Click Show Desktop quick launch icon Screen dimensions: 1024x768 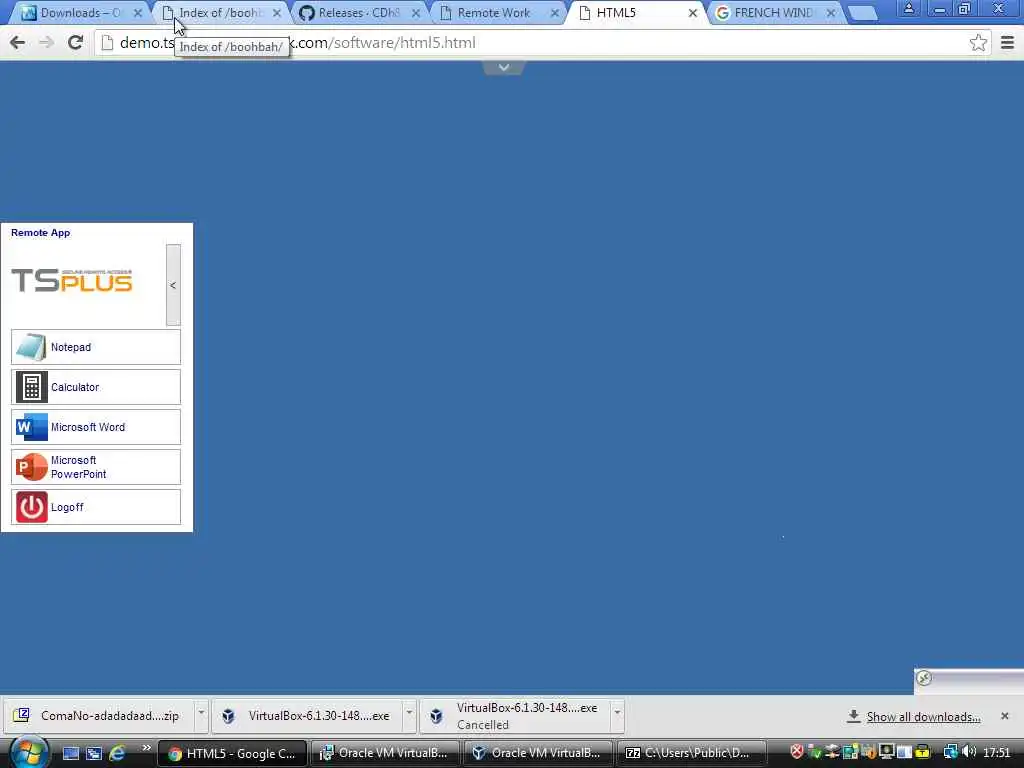pyautogui.click(x=71, y=753)
